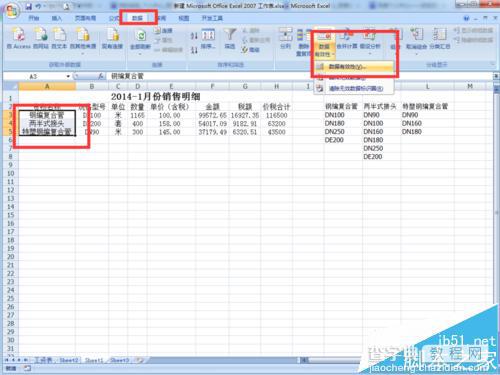
Task: Select column L header
Action: pos(427,87)
